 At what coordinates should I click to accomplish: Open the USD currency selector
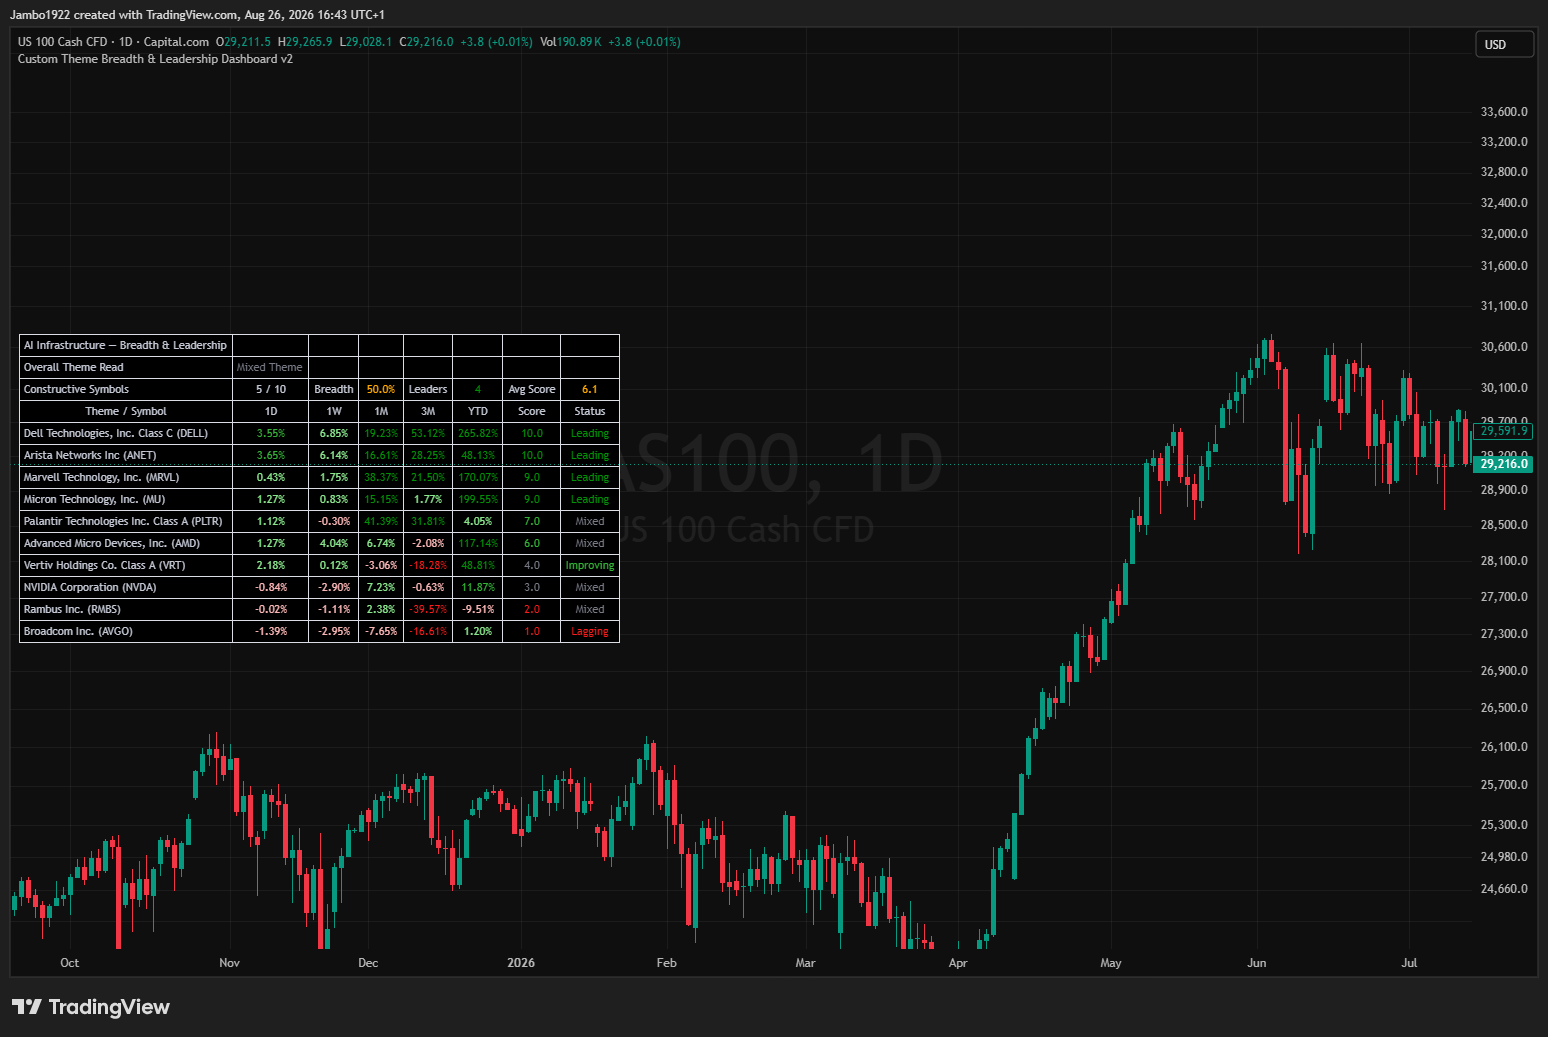(x=1504, y=44)
